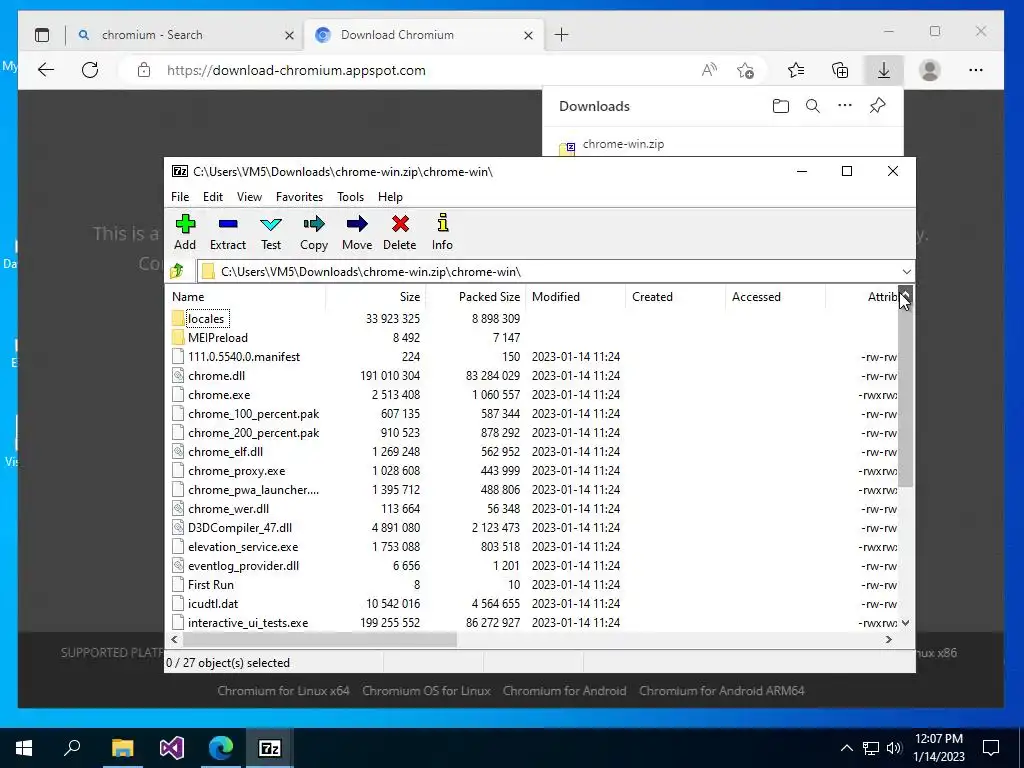1024x768 pixels.
Task: Toggle the Edge Downloads toolbar button
Action: click(x=884, y=70)
